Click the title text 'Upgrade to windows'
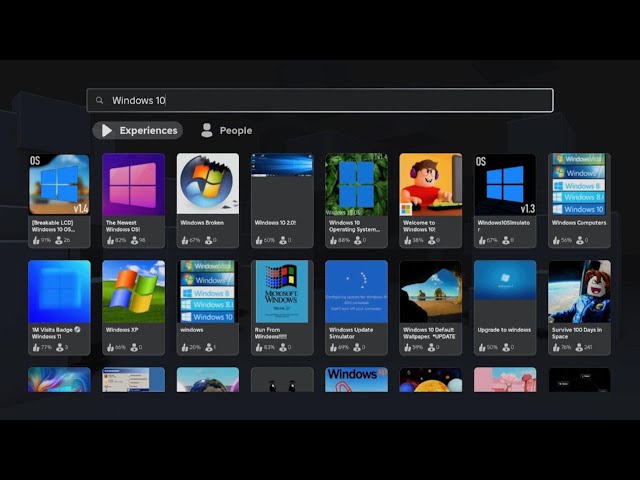Screen dimensions: 640x480 [x=504, y=330]
